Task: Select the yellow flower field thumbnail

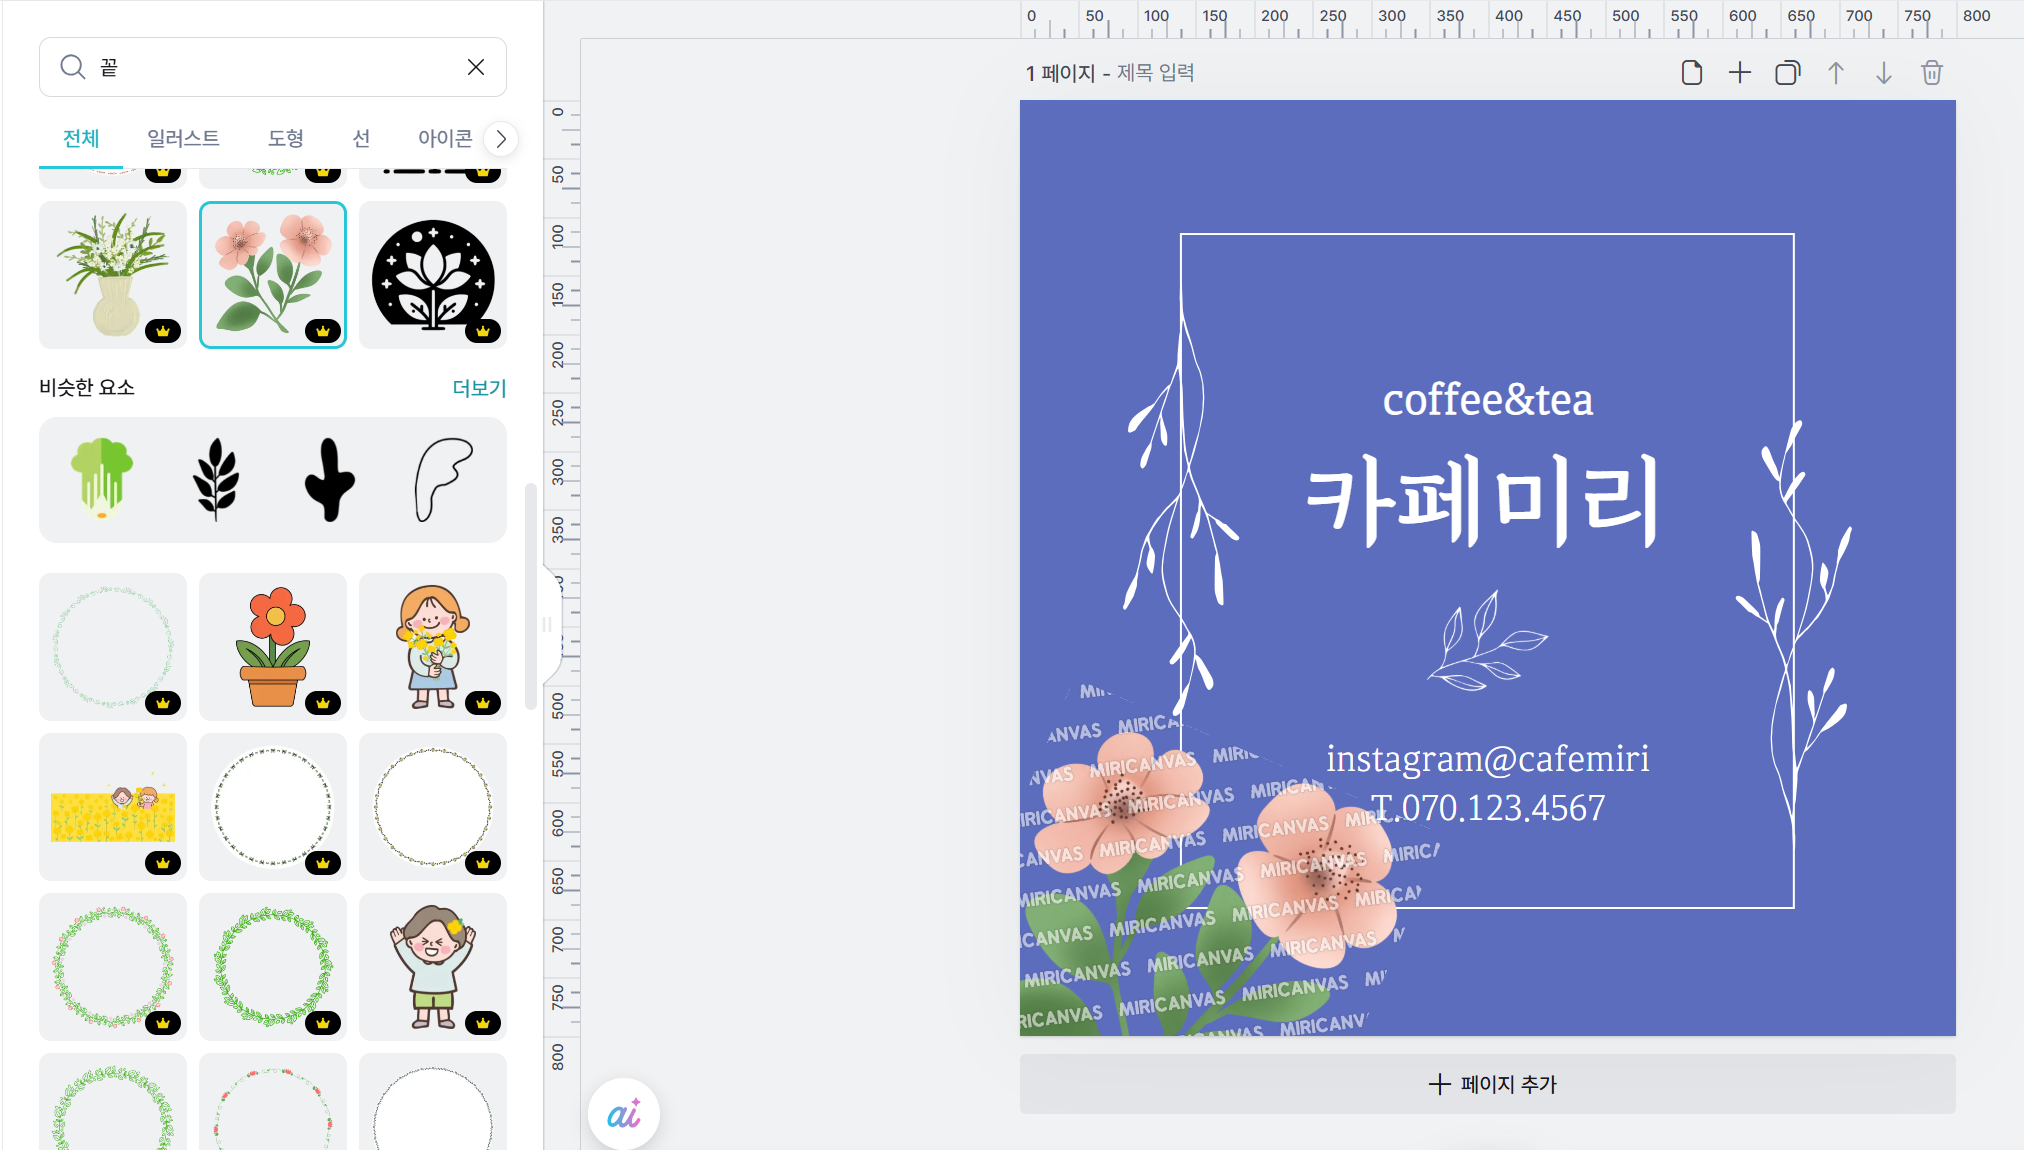Action: pos(113,807)
